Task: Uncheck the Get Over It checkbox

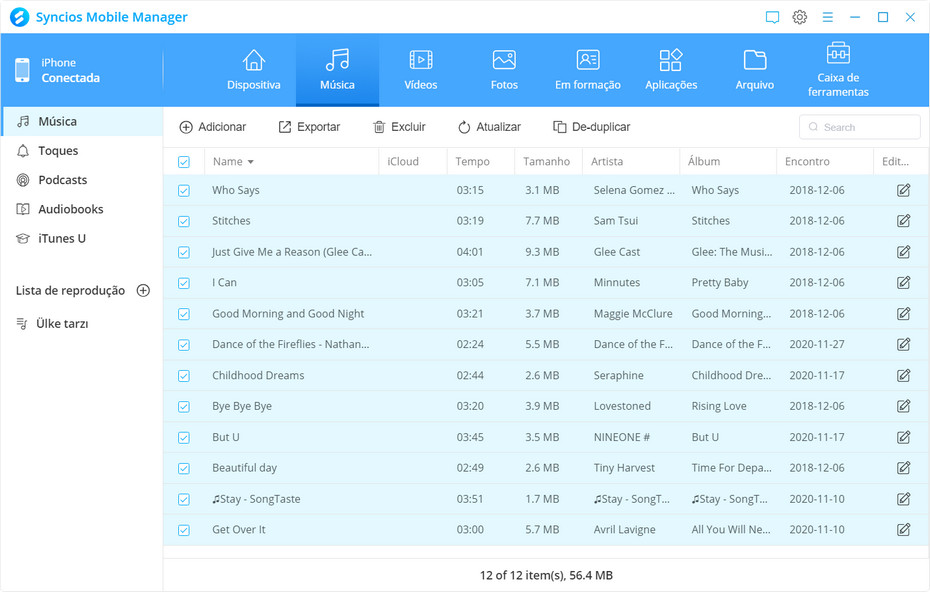Action: click(x=184, y=530)
